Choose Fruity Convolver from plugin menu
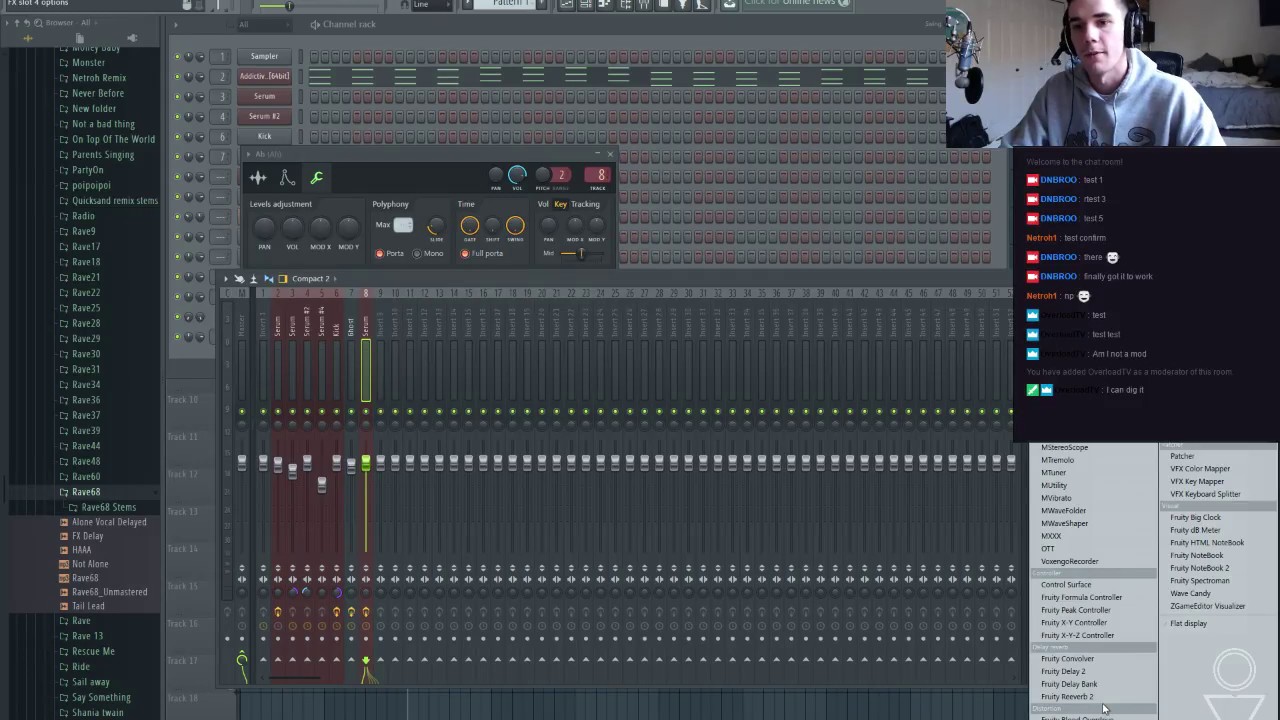The image size is (1280, 720). point(1067,659)
